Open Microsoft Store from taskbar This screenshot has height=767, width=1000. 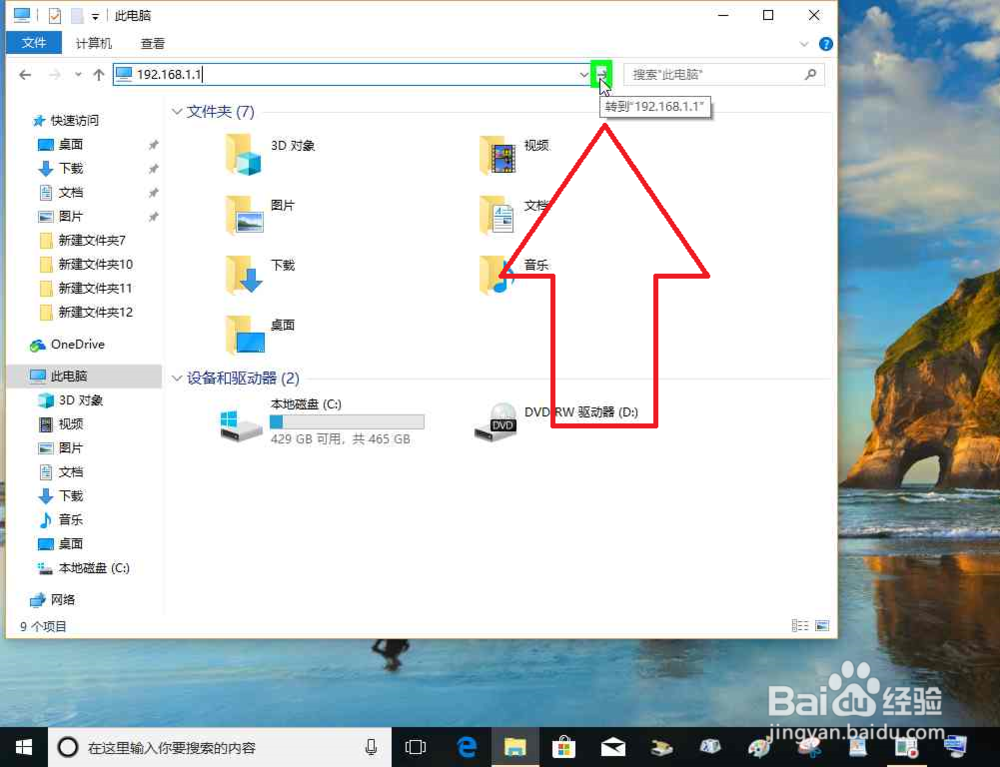(x=564, y=747)
